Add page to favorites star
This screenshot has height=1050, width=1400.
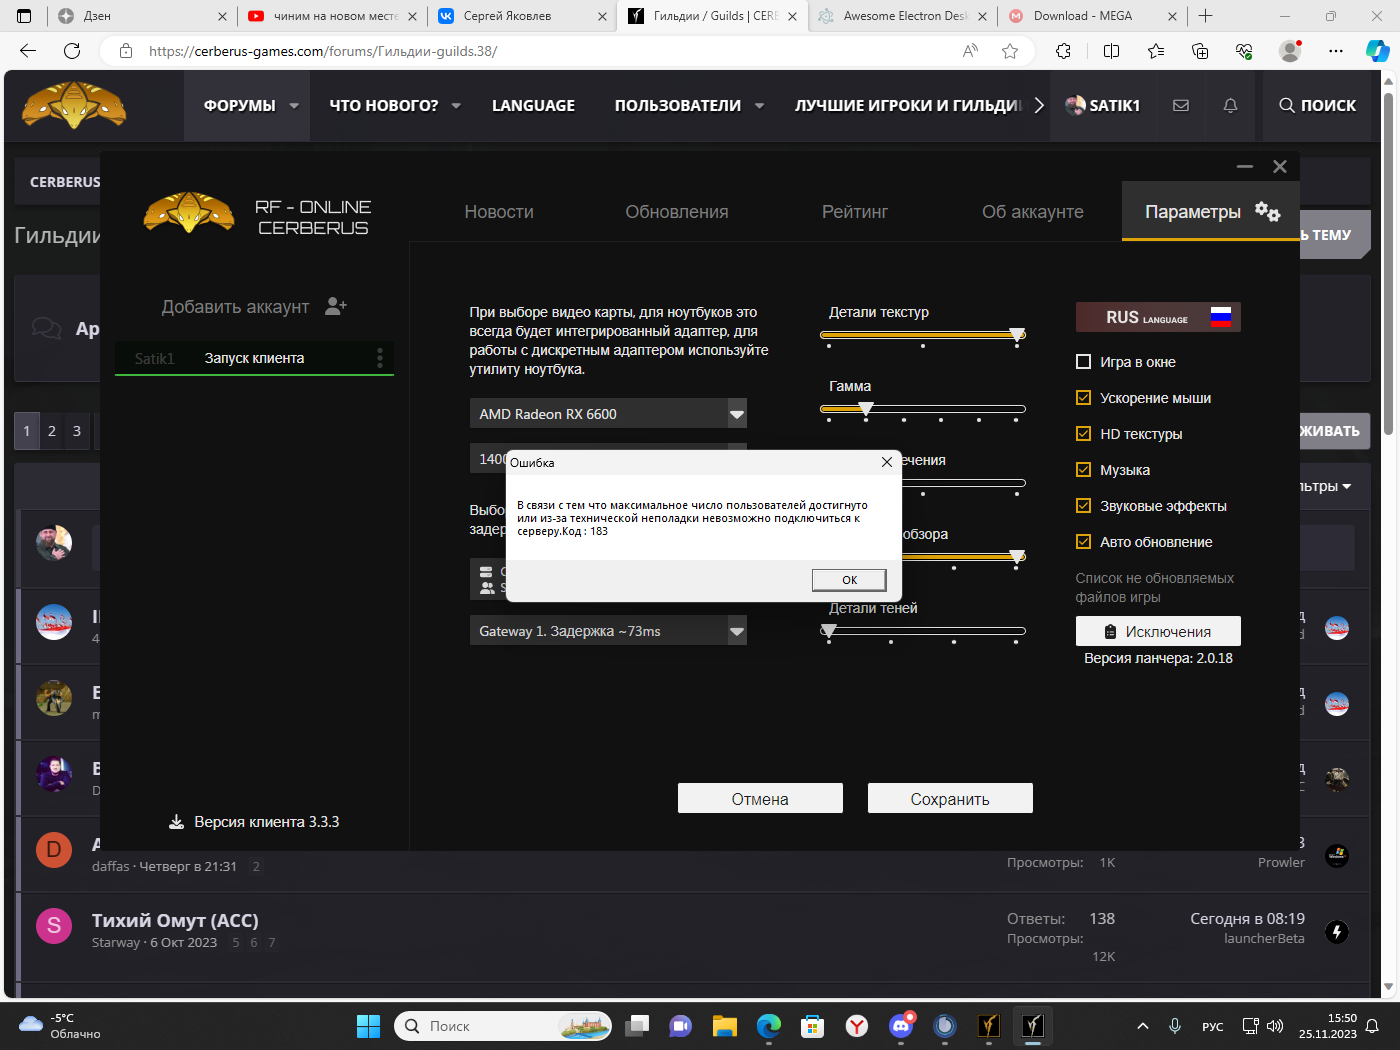pyautogui.click(x=1010, y=51)
